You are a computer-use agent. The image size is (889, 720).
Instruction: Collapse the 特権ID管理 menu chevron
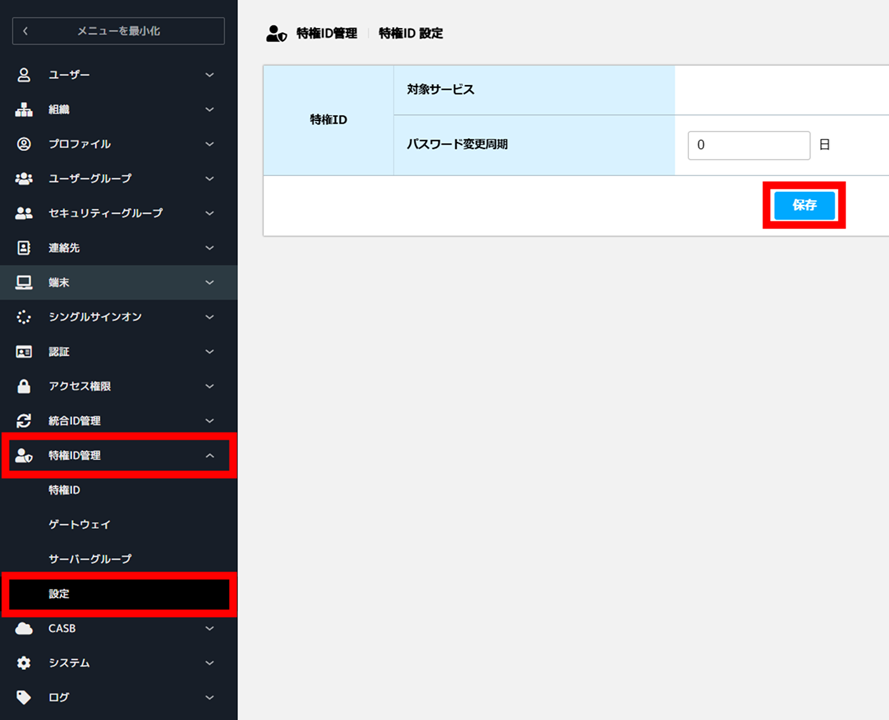pos(210,455)
